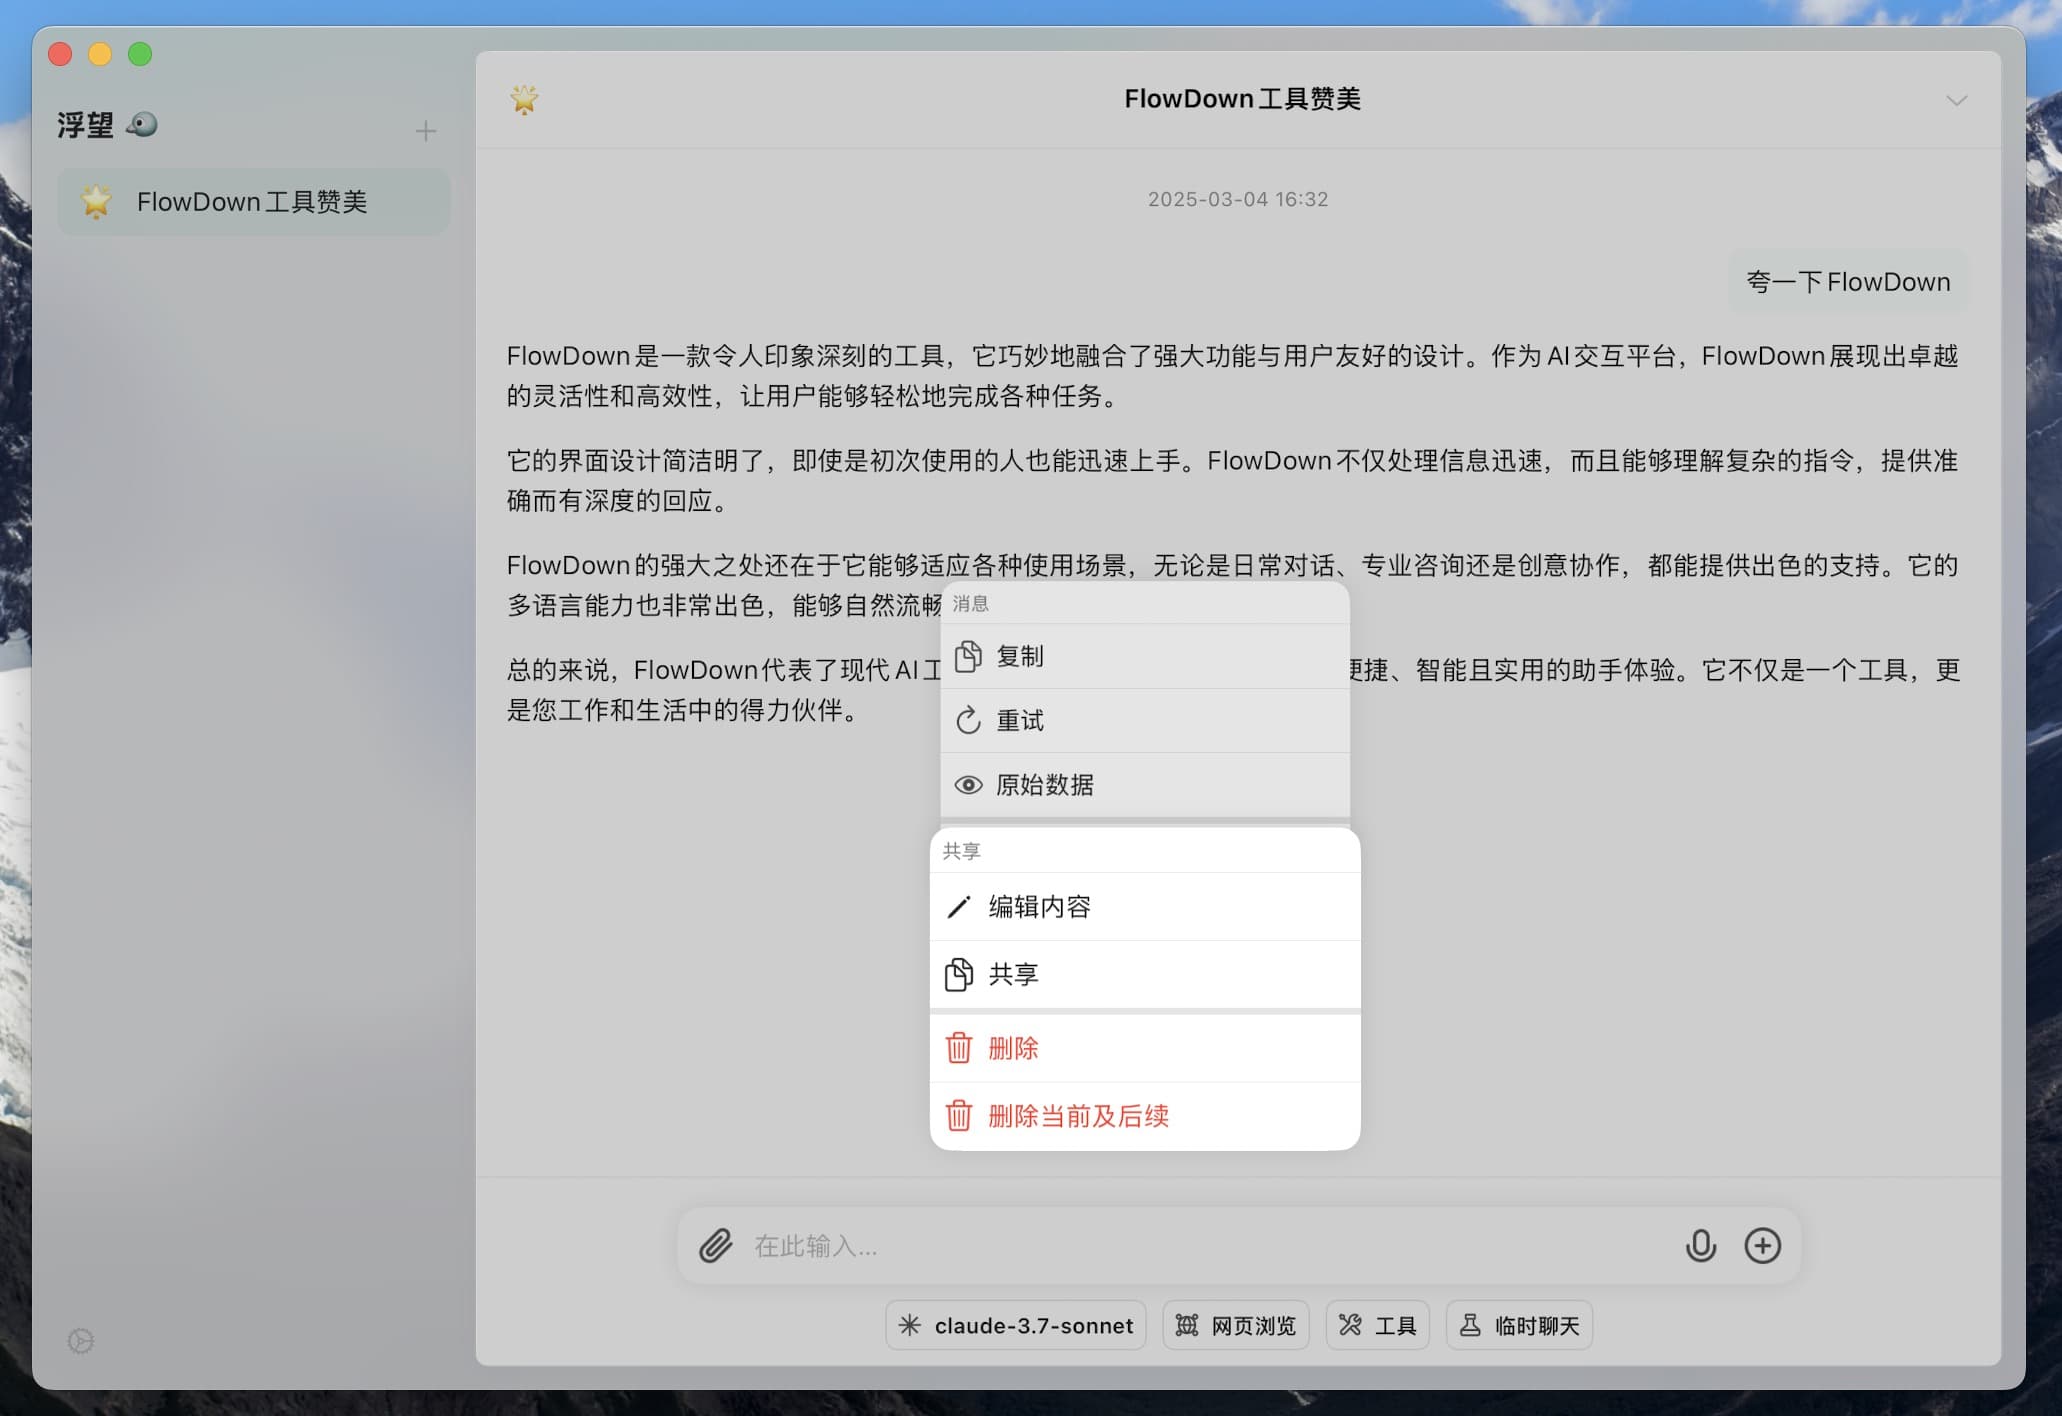Image resolution: width=2062 pixels, height=1416 pixels.
Task: Click star icon of sidebar conversation item
Action: point(96,202)
